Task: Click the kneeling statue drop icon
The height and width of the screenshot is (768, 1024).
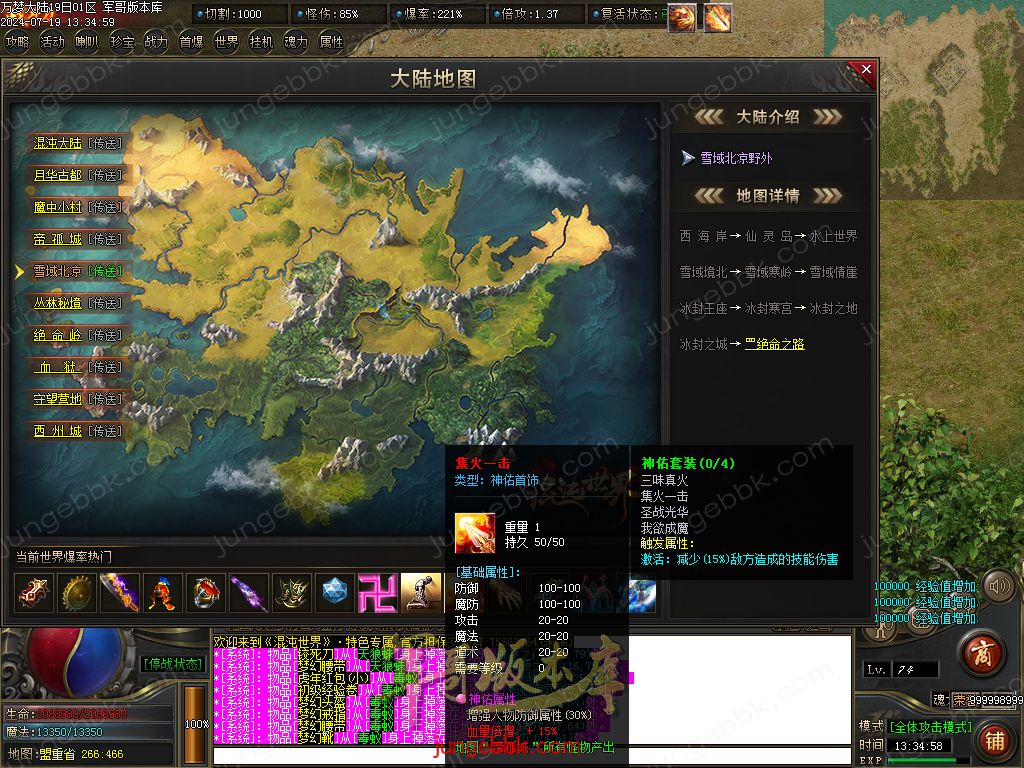Action: click(421, 593)
